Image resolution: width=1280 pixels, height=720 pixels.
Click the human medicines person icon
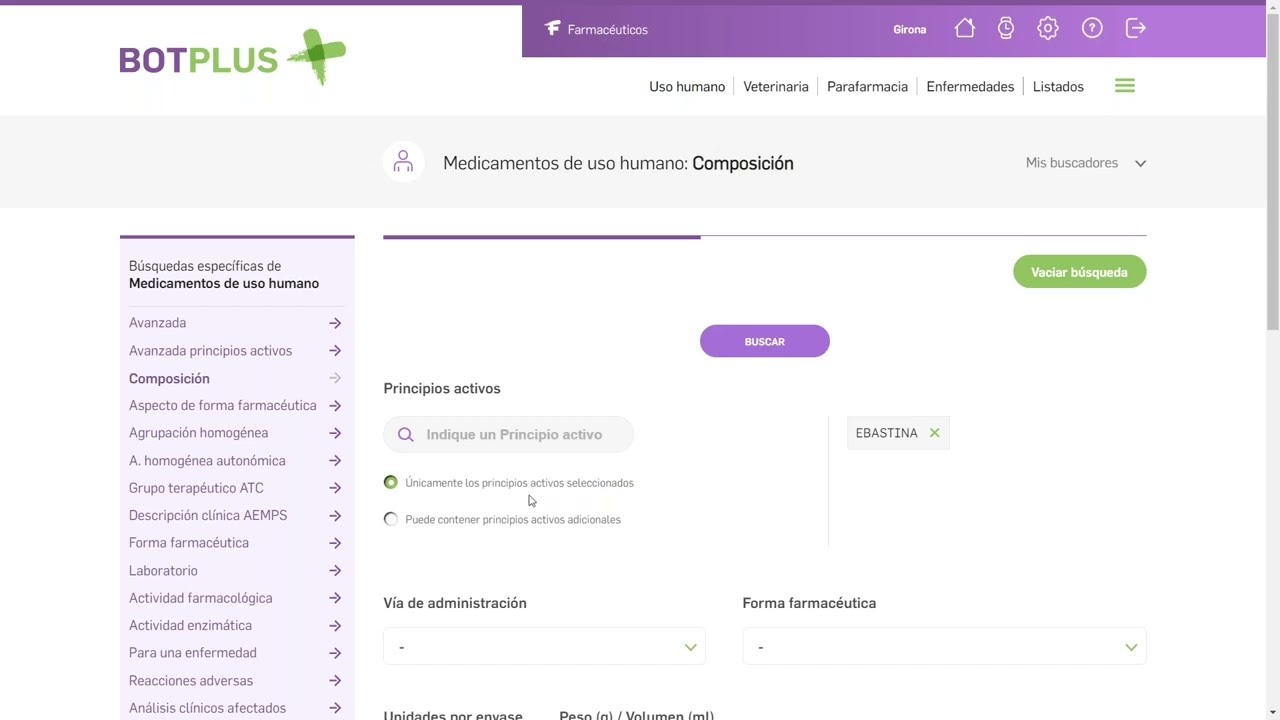(403, 161)
